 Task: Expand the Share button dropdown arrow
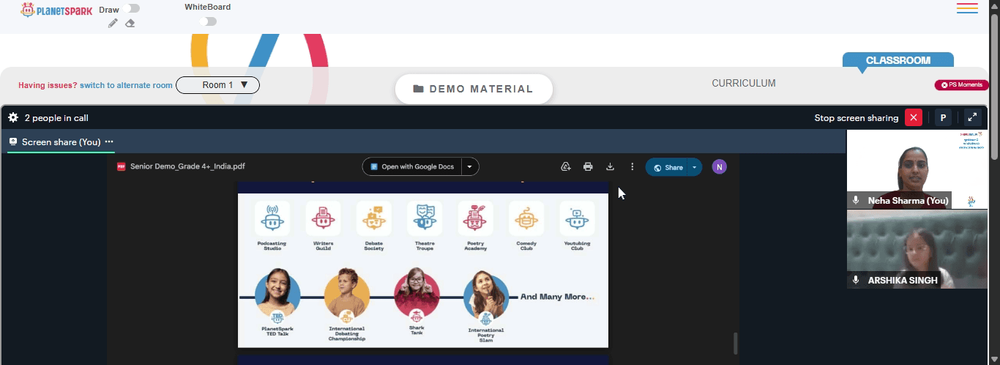click(x=694, y=167)
